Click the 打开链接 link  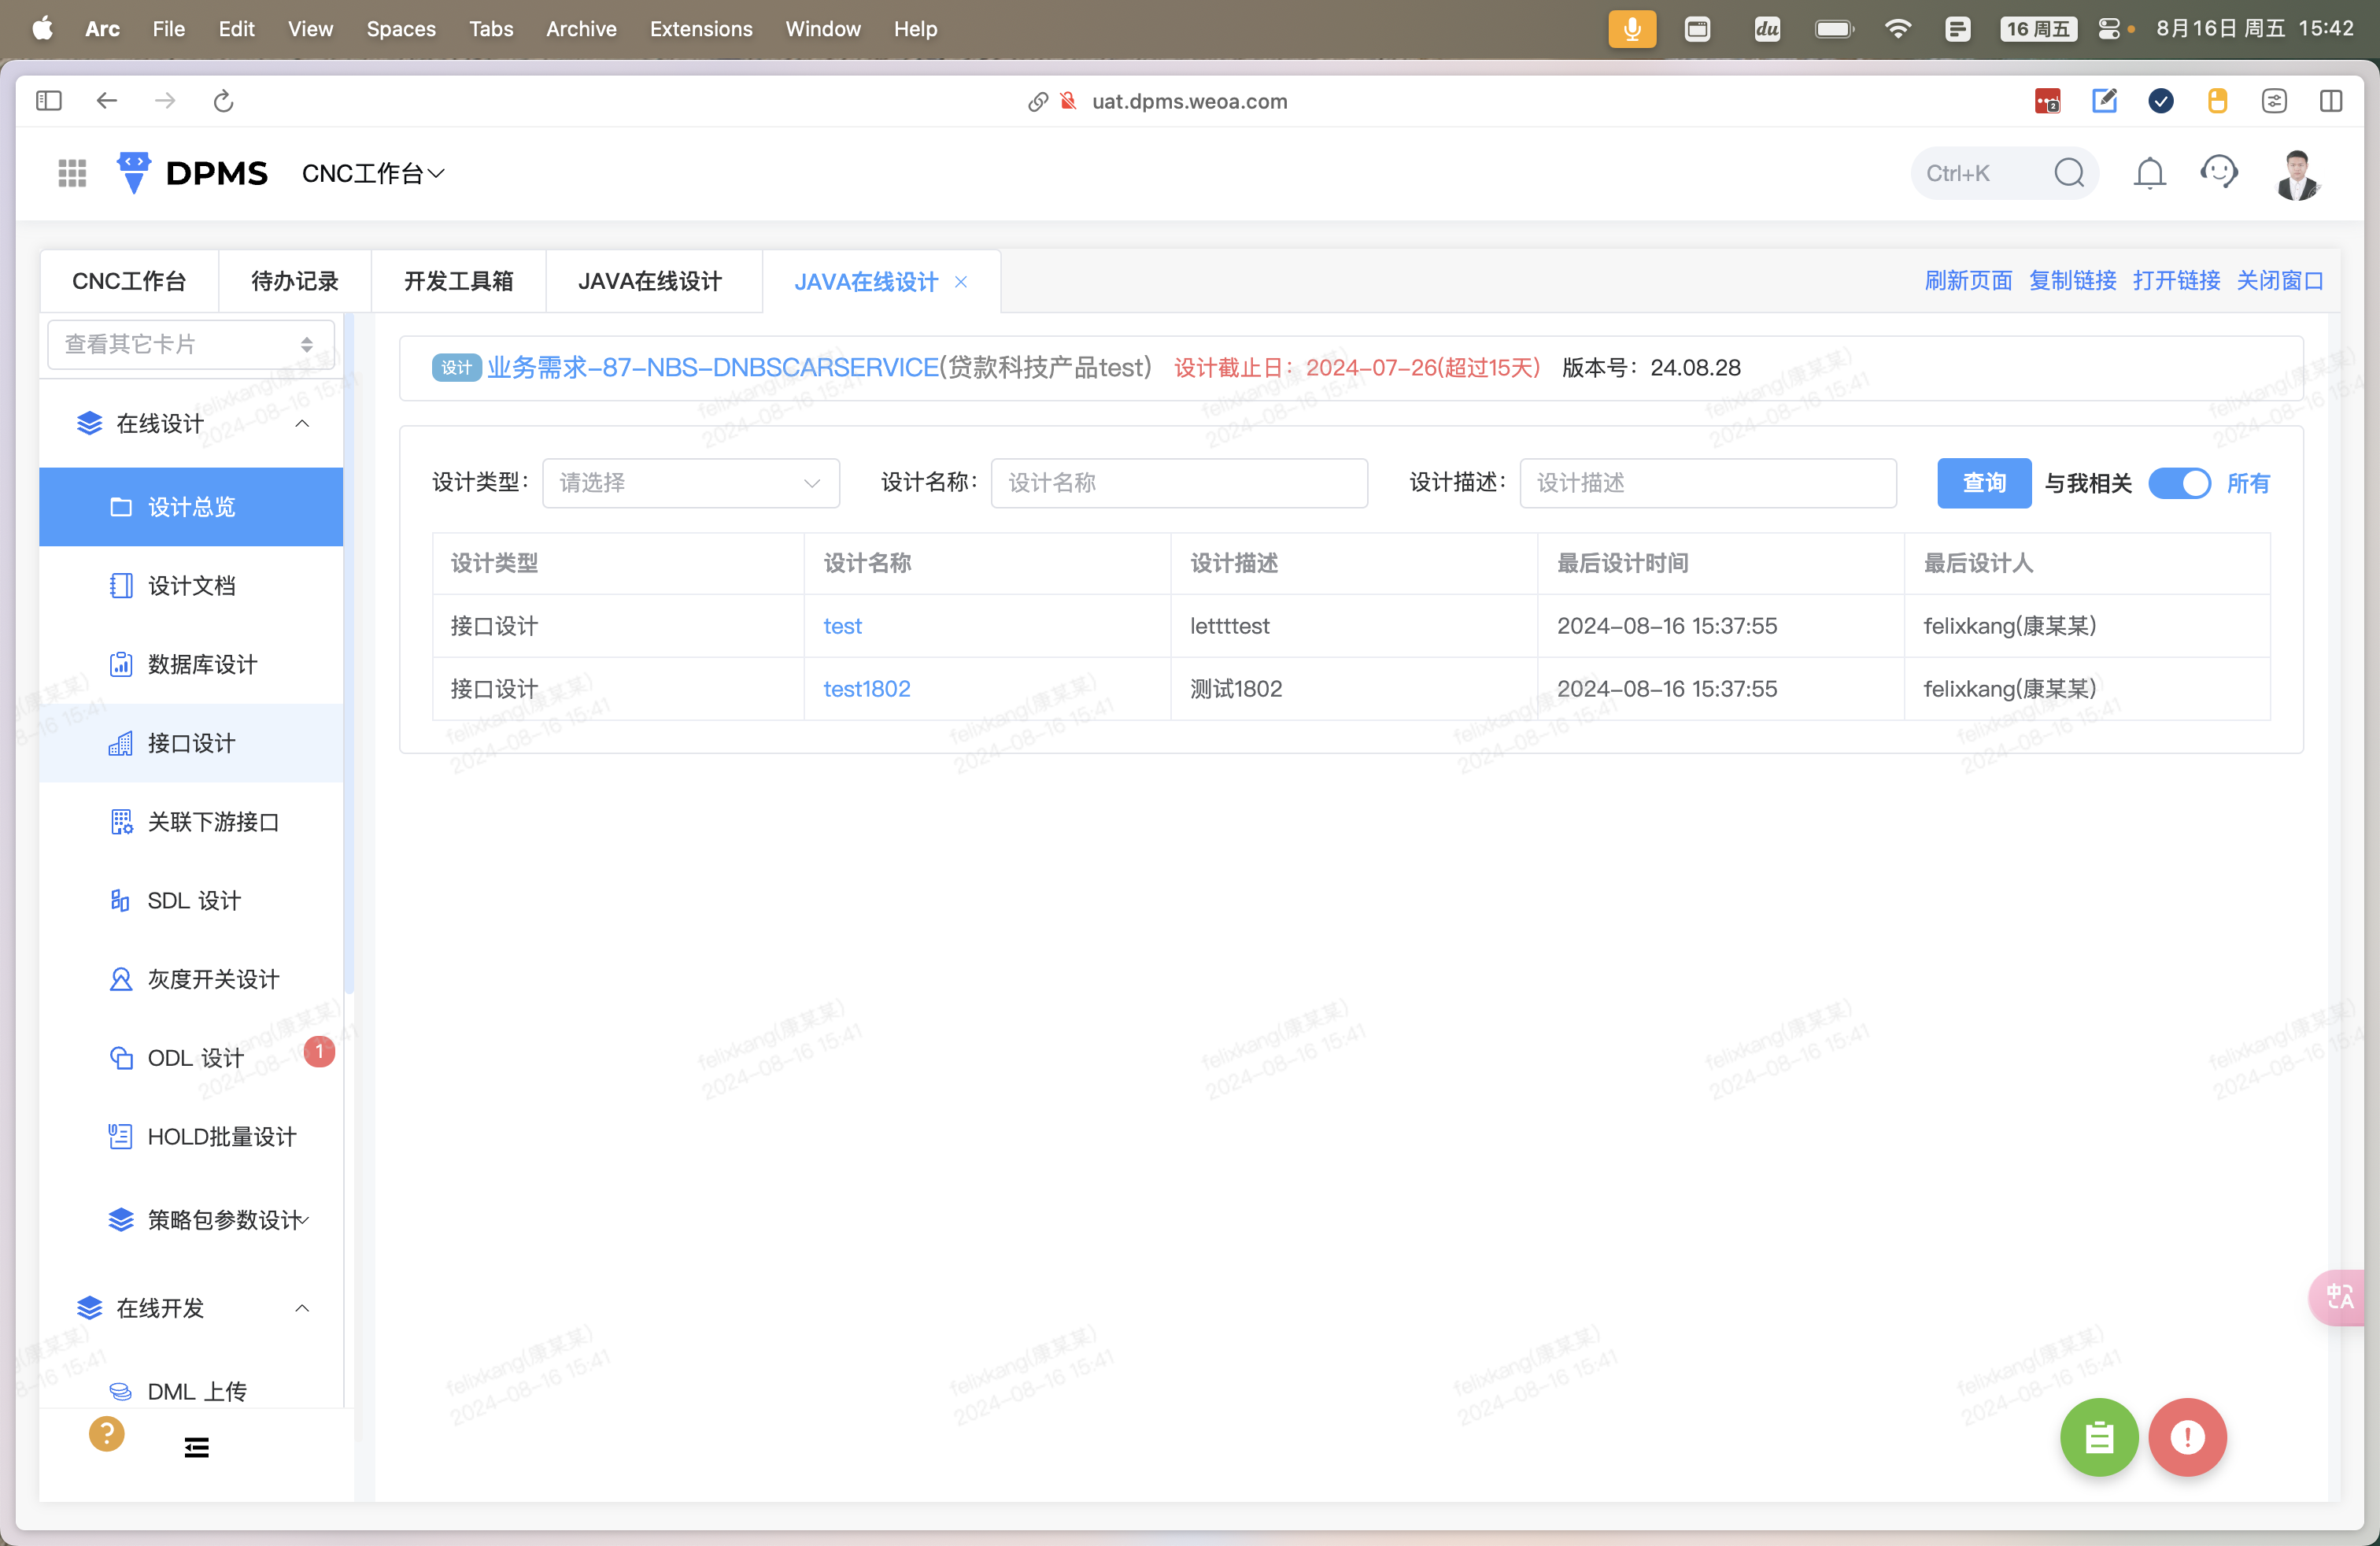point(2176,280)
